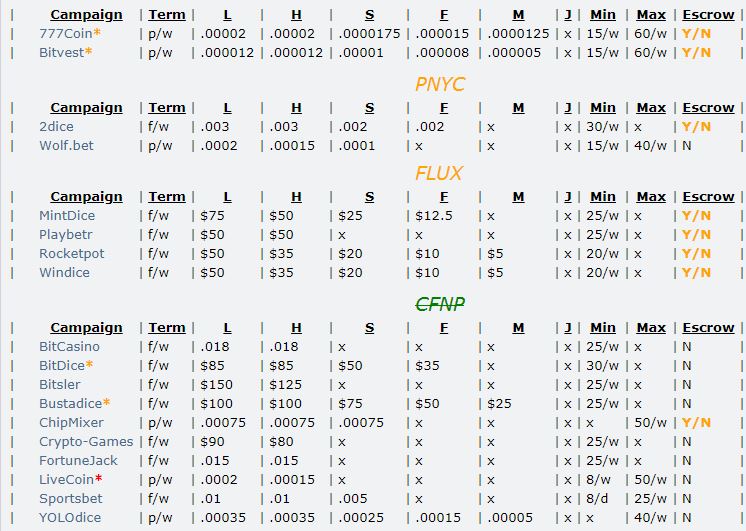Click ChipMixer's Y/N escrow link
Screen dimensions: 746x531
[696, 423]
